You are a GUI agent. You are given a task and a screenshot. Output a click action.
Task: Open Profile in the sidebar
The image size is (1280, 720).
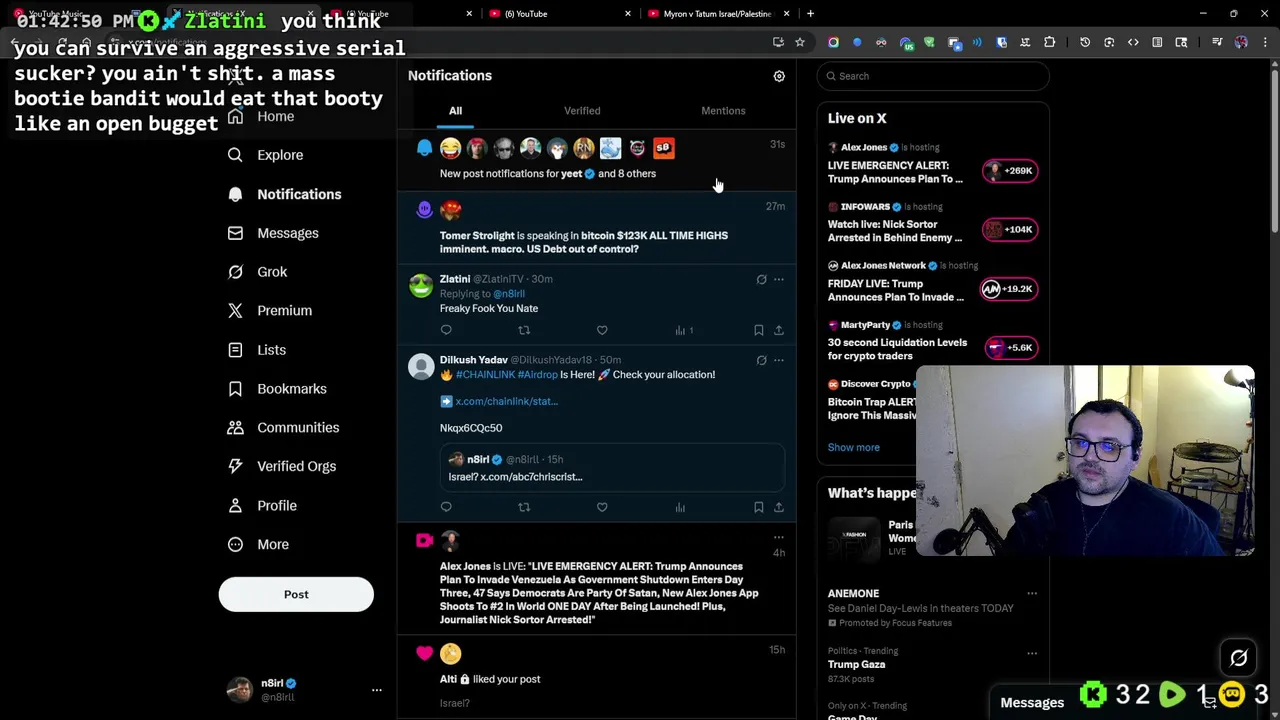pyautogui.click(x=262, y=506)
